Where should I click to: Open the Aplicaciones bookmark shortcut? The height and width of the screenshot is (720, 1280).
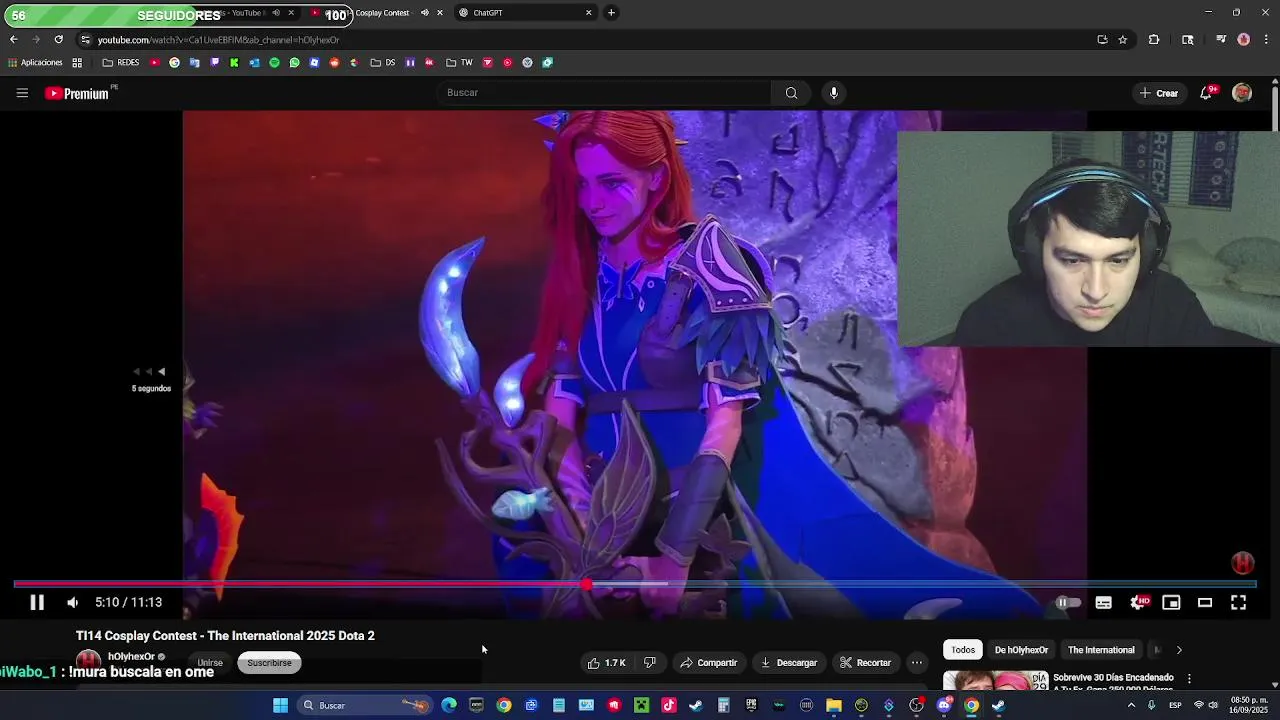click(34, 63)
